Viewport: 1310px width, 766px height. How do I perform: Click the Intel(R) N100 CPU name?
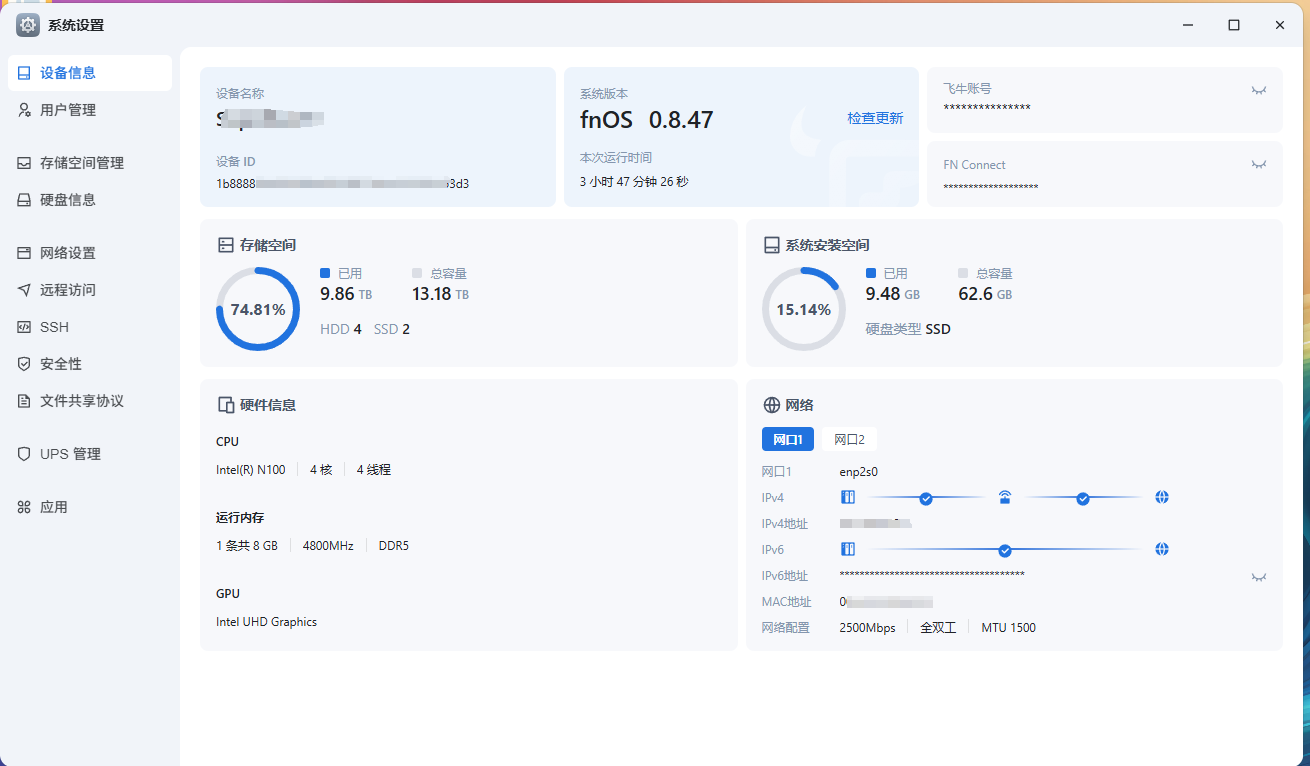pyautogui.click(x=251, y=470)
